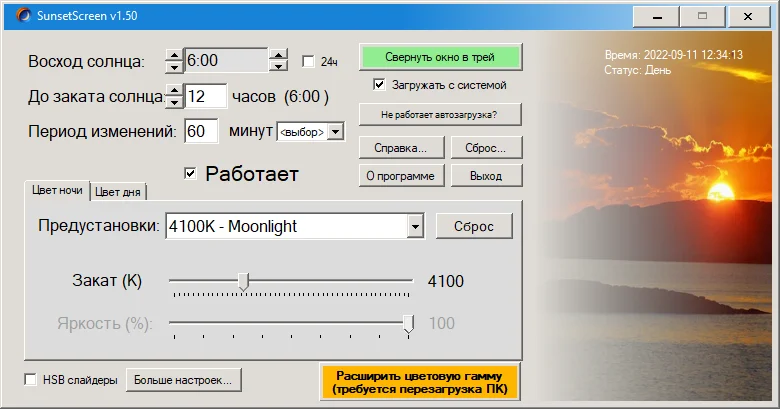Click orange Расширить цветовую гамму button

[419, 382]
